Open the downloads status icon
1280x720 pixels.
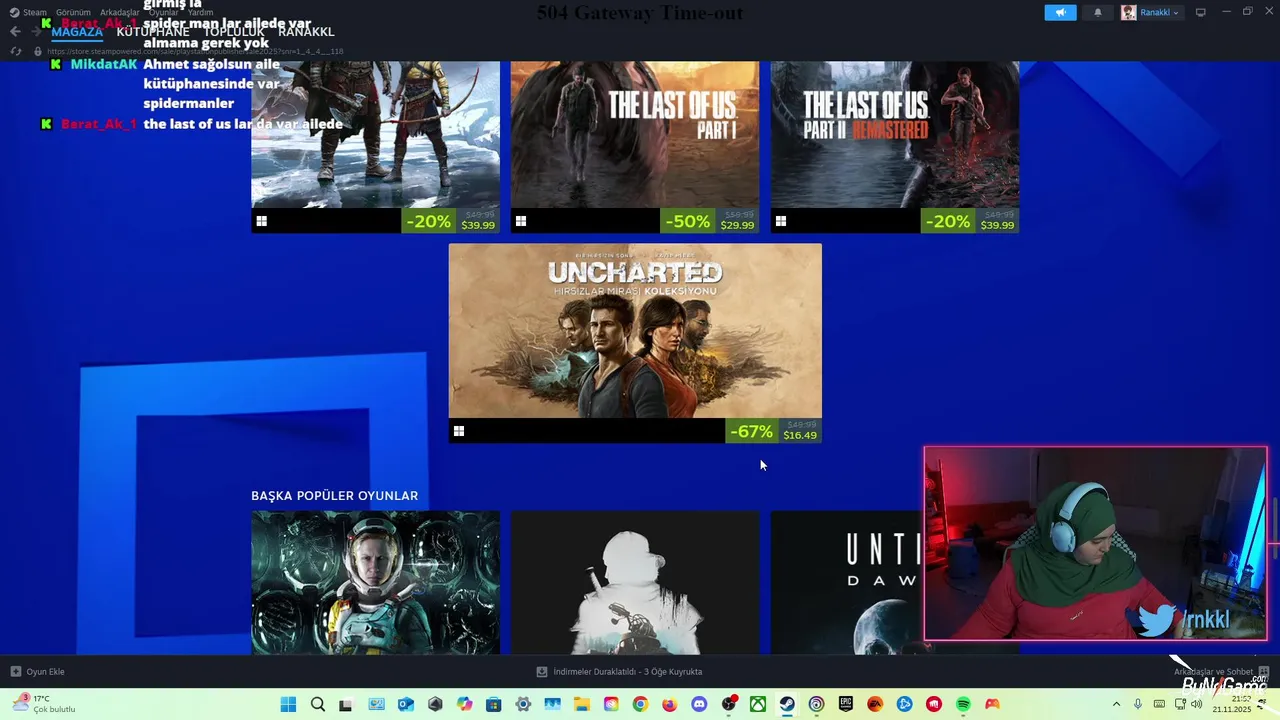click(542, 671)
